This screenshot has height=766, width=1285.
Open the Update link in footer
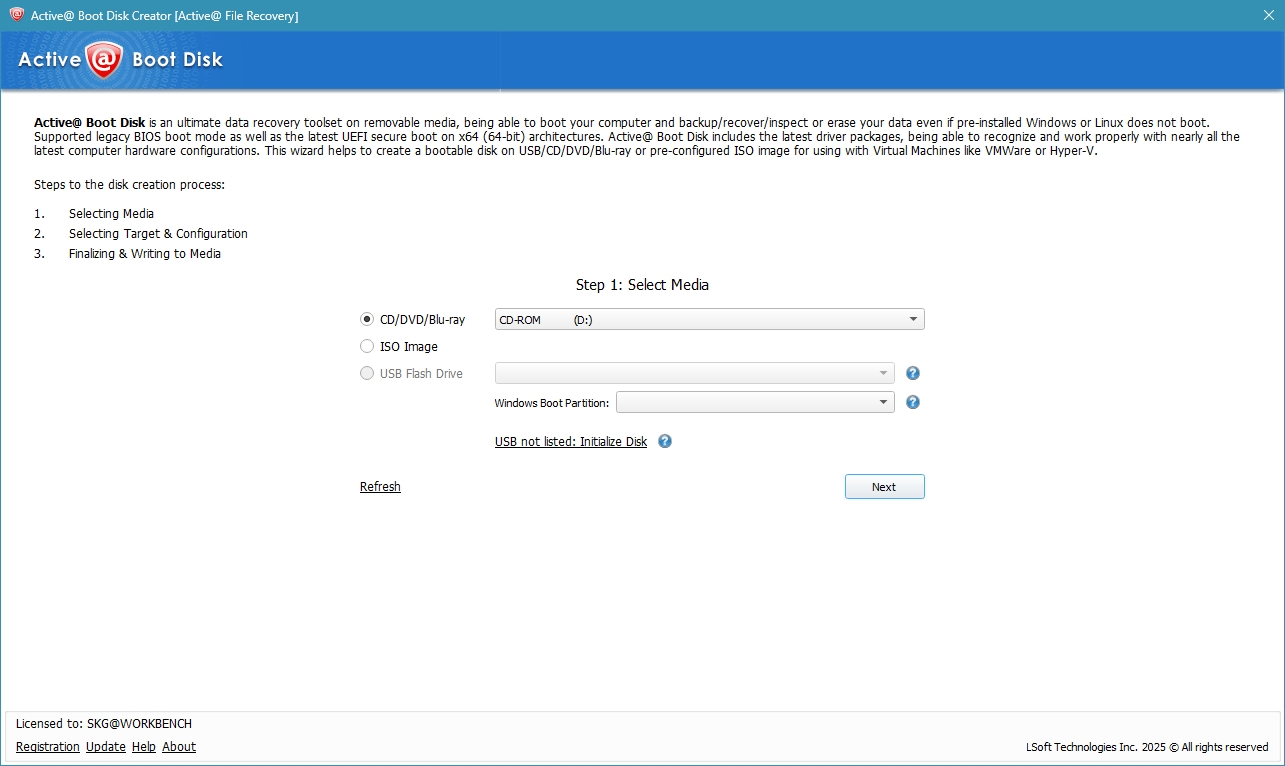point(106,747)
